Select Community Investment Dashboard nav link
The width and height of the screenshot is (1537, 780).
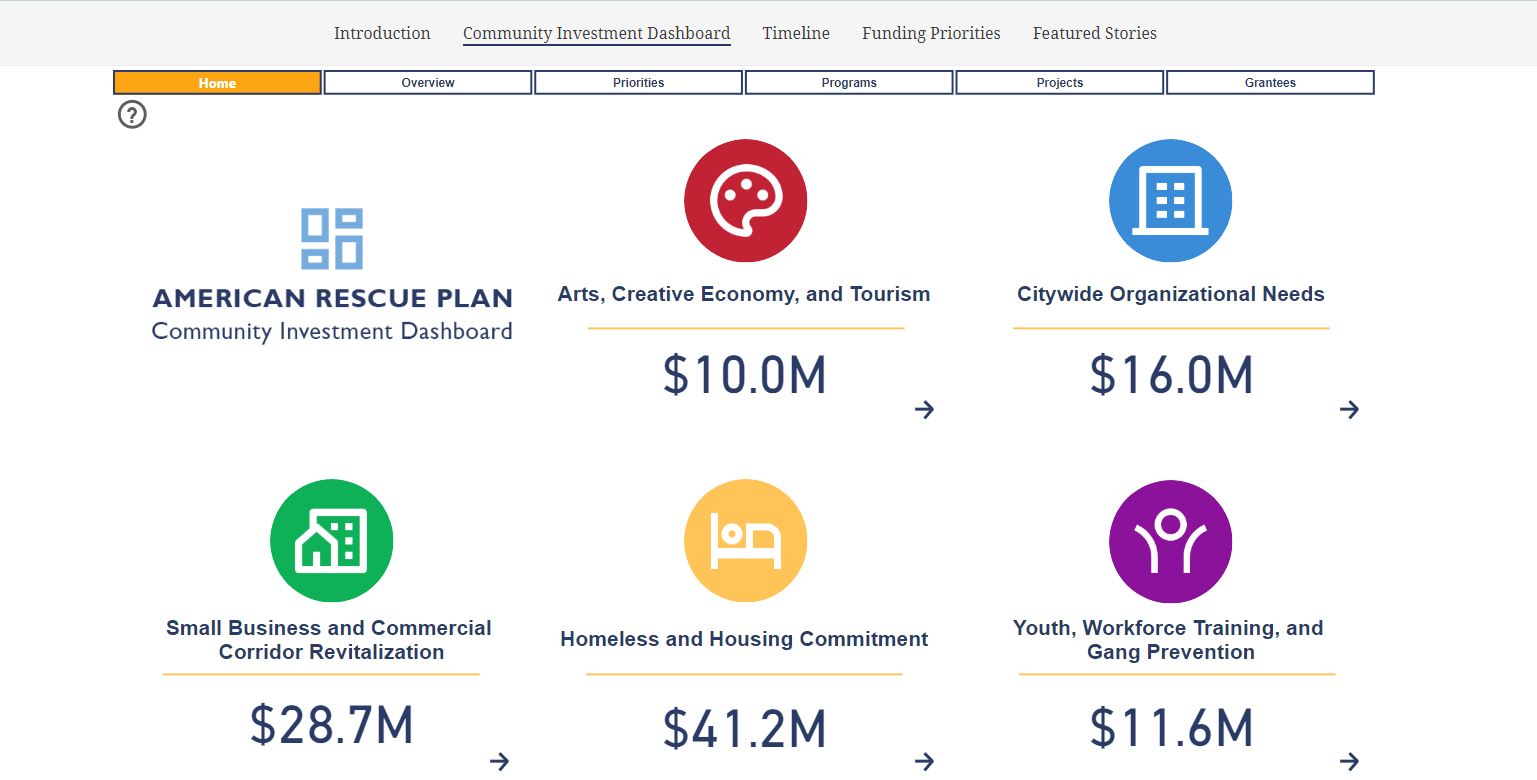597,33
